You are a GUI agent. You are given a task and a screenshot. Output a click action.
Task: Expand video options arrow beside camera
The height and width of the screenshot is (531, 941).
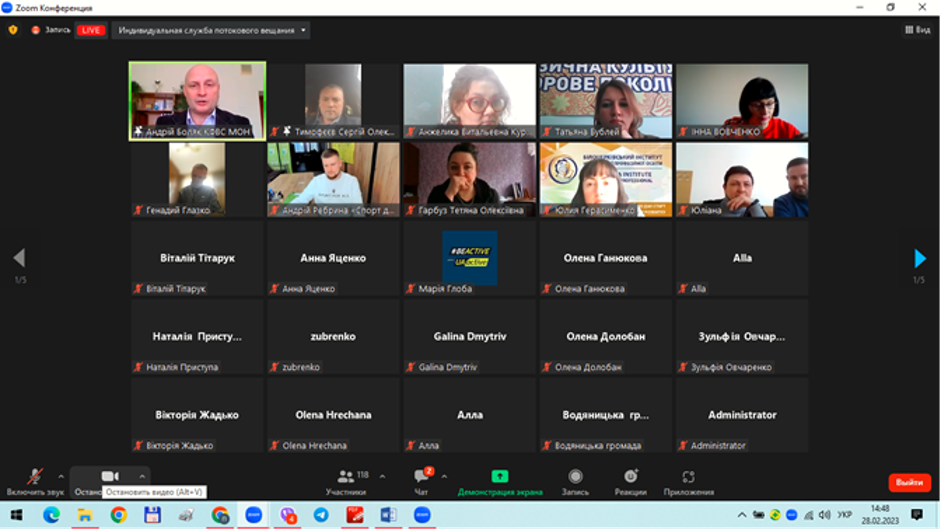click(142, 476)
